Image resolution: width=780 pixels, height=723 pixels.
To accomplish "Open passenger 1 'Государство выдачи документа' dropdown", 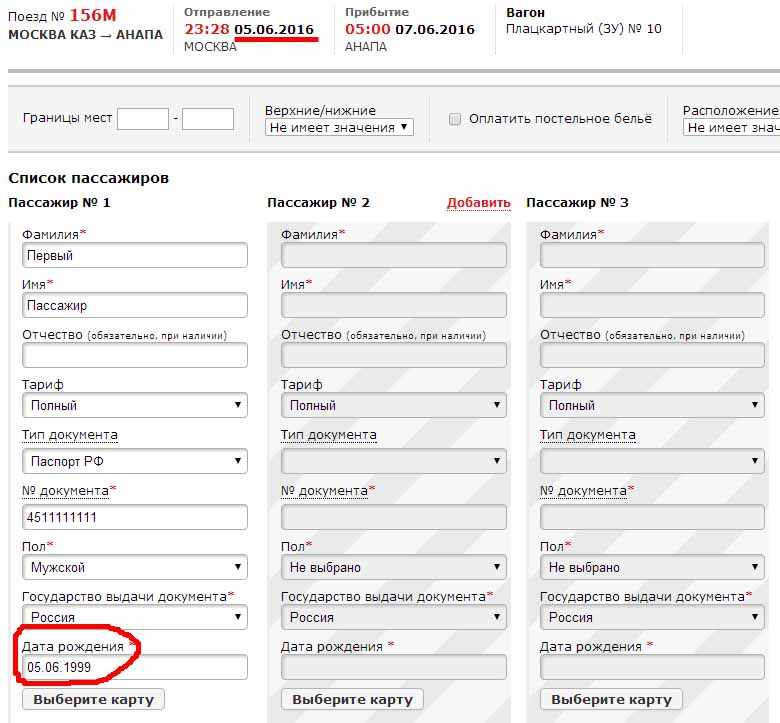I will [135, 617].
